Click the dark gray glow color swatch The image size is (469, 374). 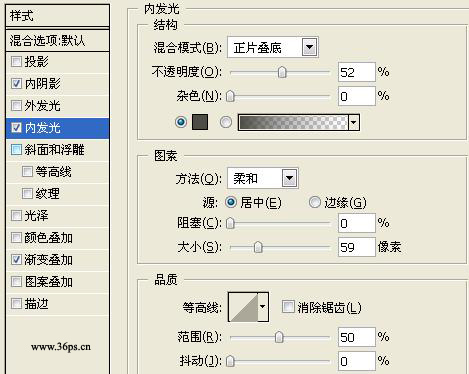(200, 122)
